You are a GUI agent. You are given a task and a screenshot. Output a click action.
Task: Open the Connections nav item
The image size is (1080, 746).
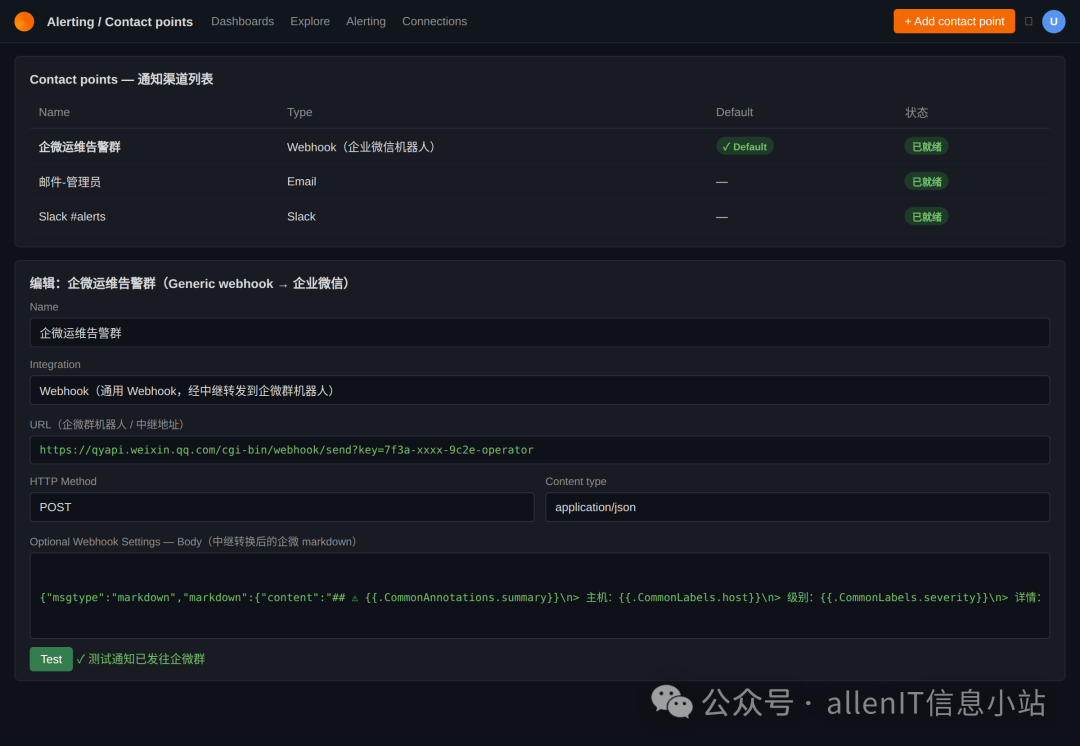(x=435, y=21)
